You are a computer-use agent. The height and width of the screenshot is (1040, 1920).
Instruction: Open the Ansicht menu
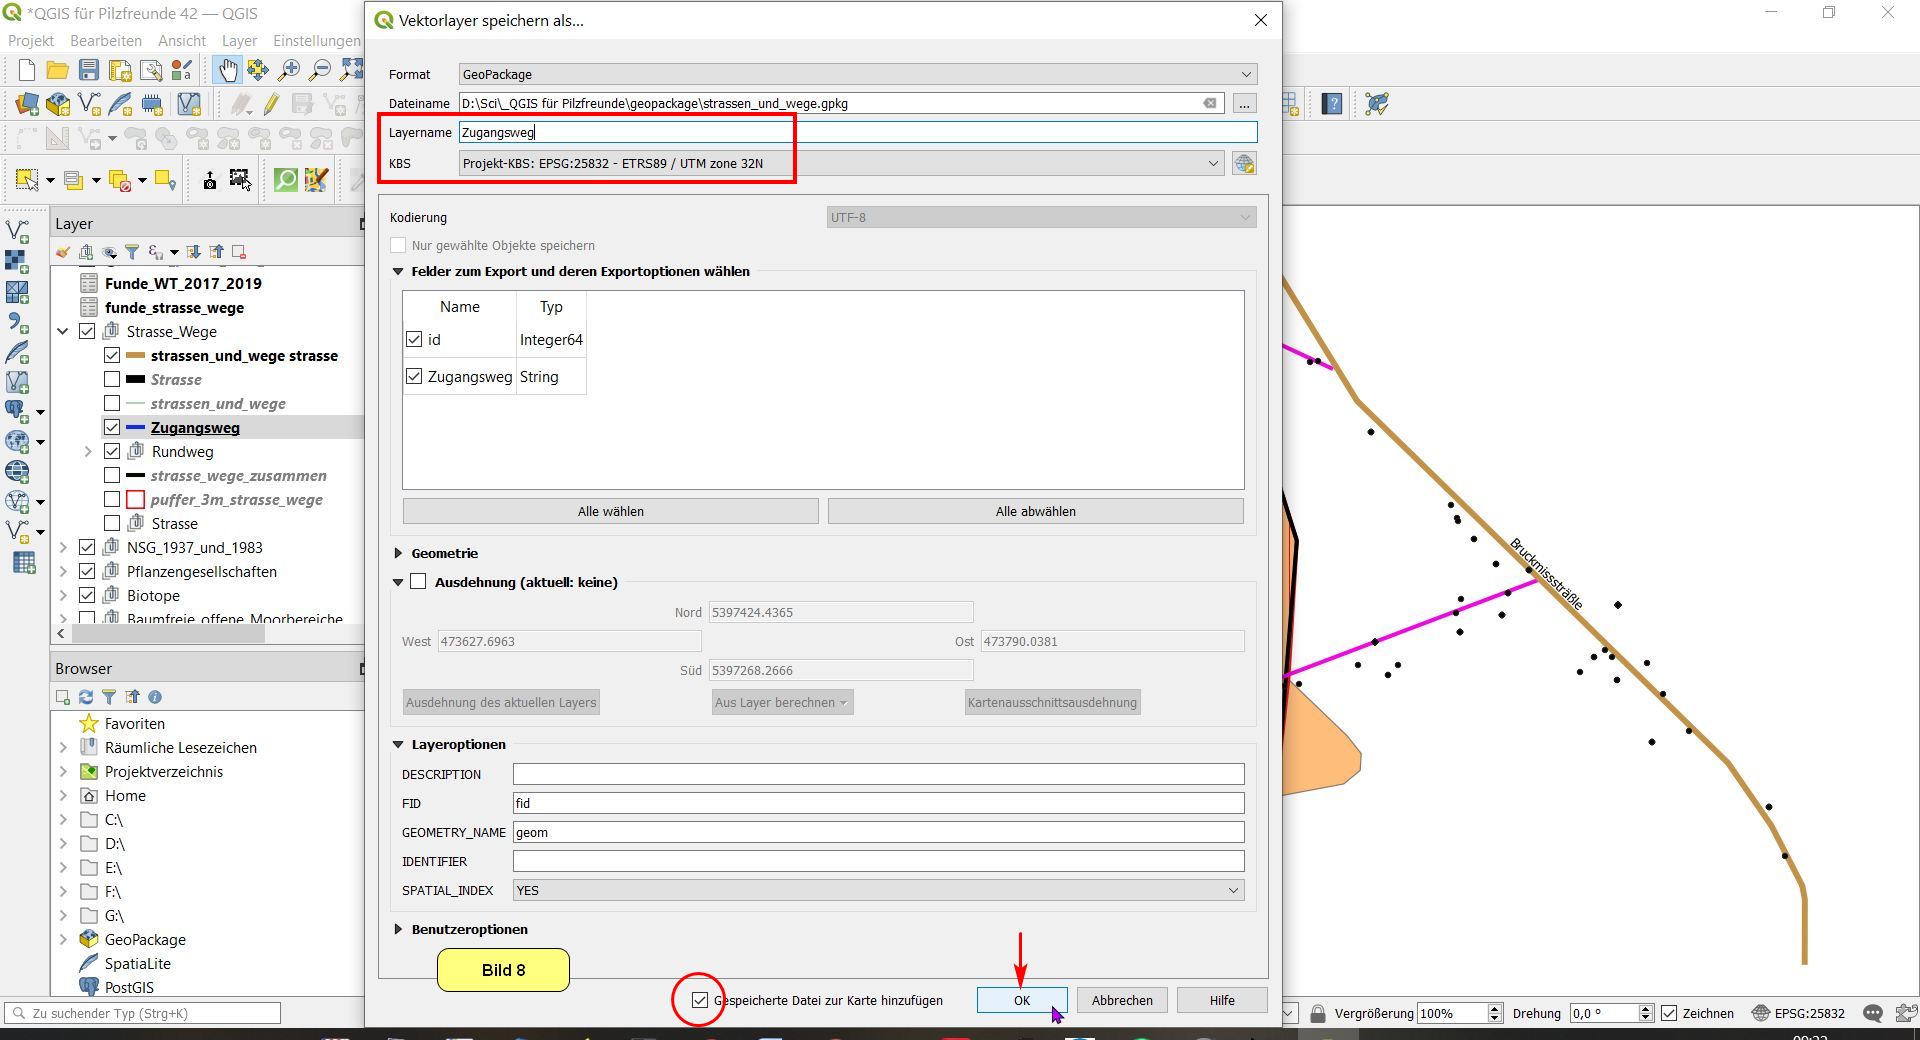pyautogui.click(x=182, y=41)
